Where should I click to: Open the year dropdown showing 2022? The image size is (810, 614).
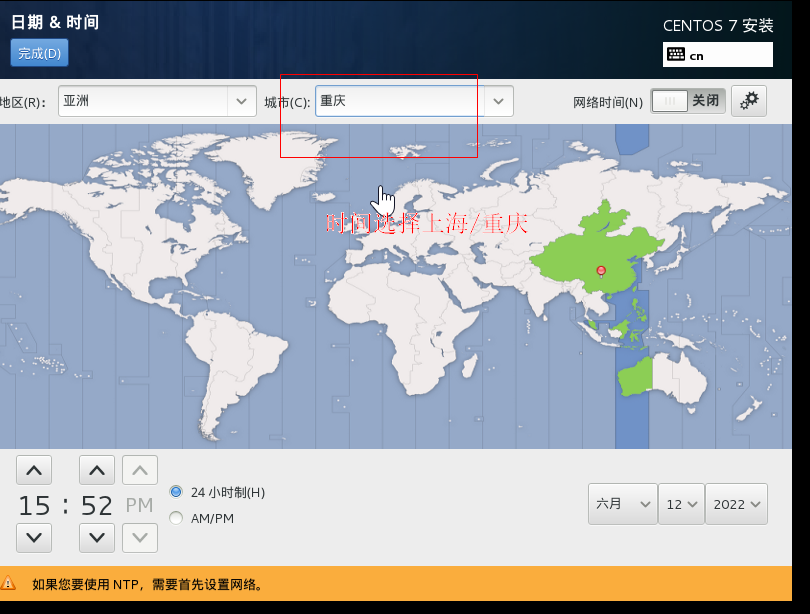pyautogui.click(x=736, y=504)
